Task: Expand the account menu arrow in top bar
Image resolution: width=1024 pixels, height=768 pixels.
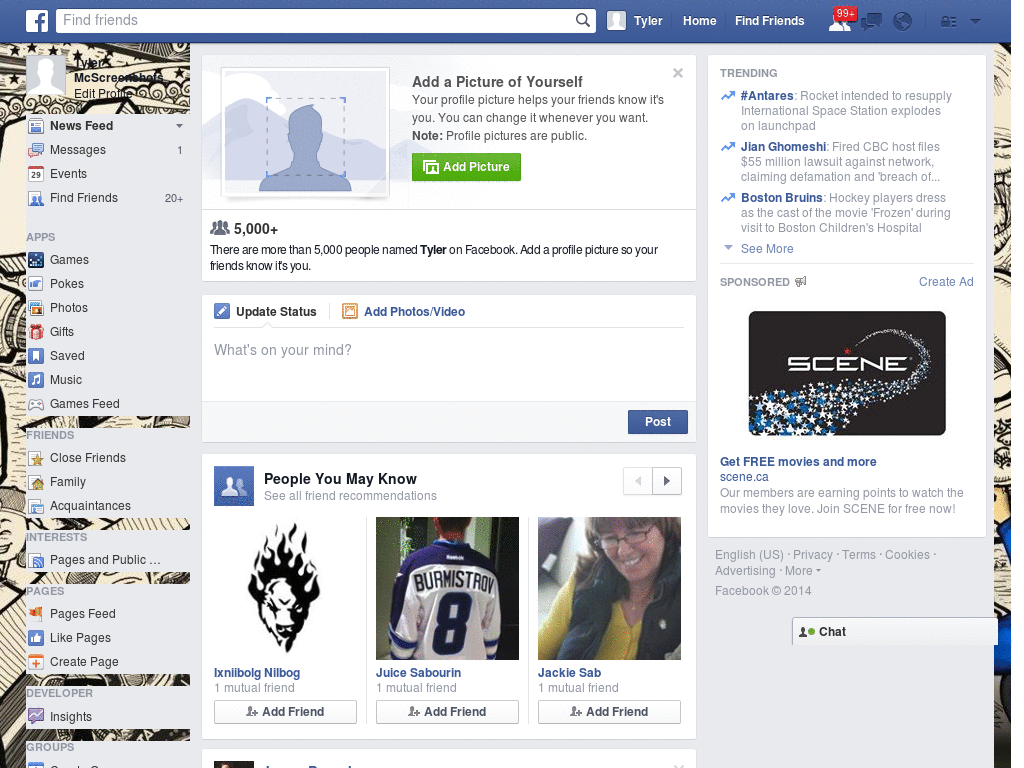Action: (x=976, y=22)
